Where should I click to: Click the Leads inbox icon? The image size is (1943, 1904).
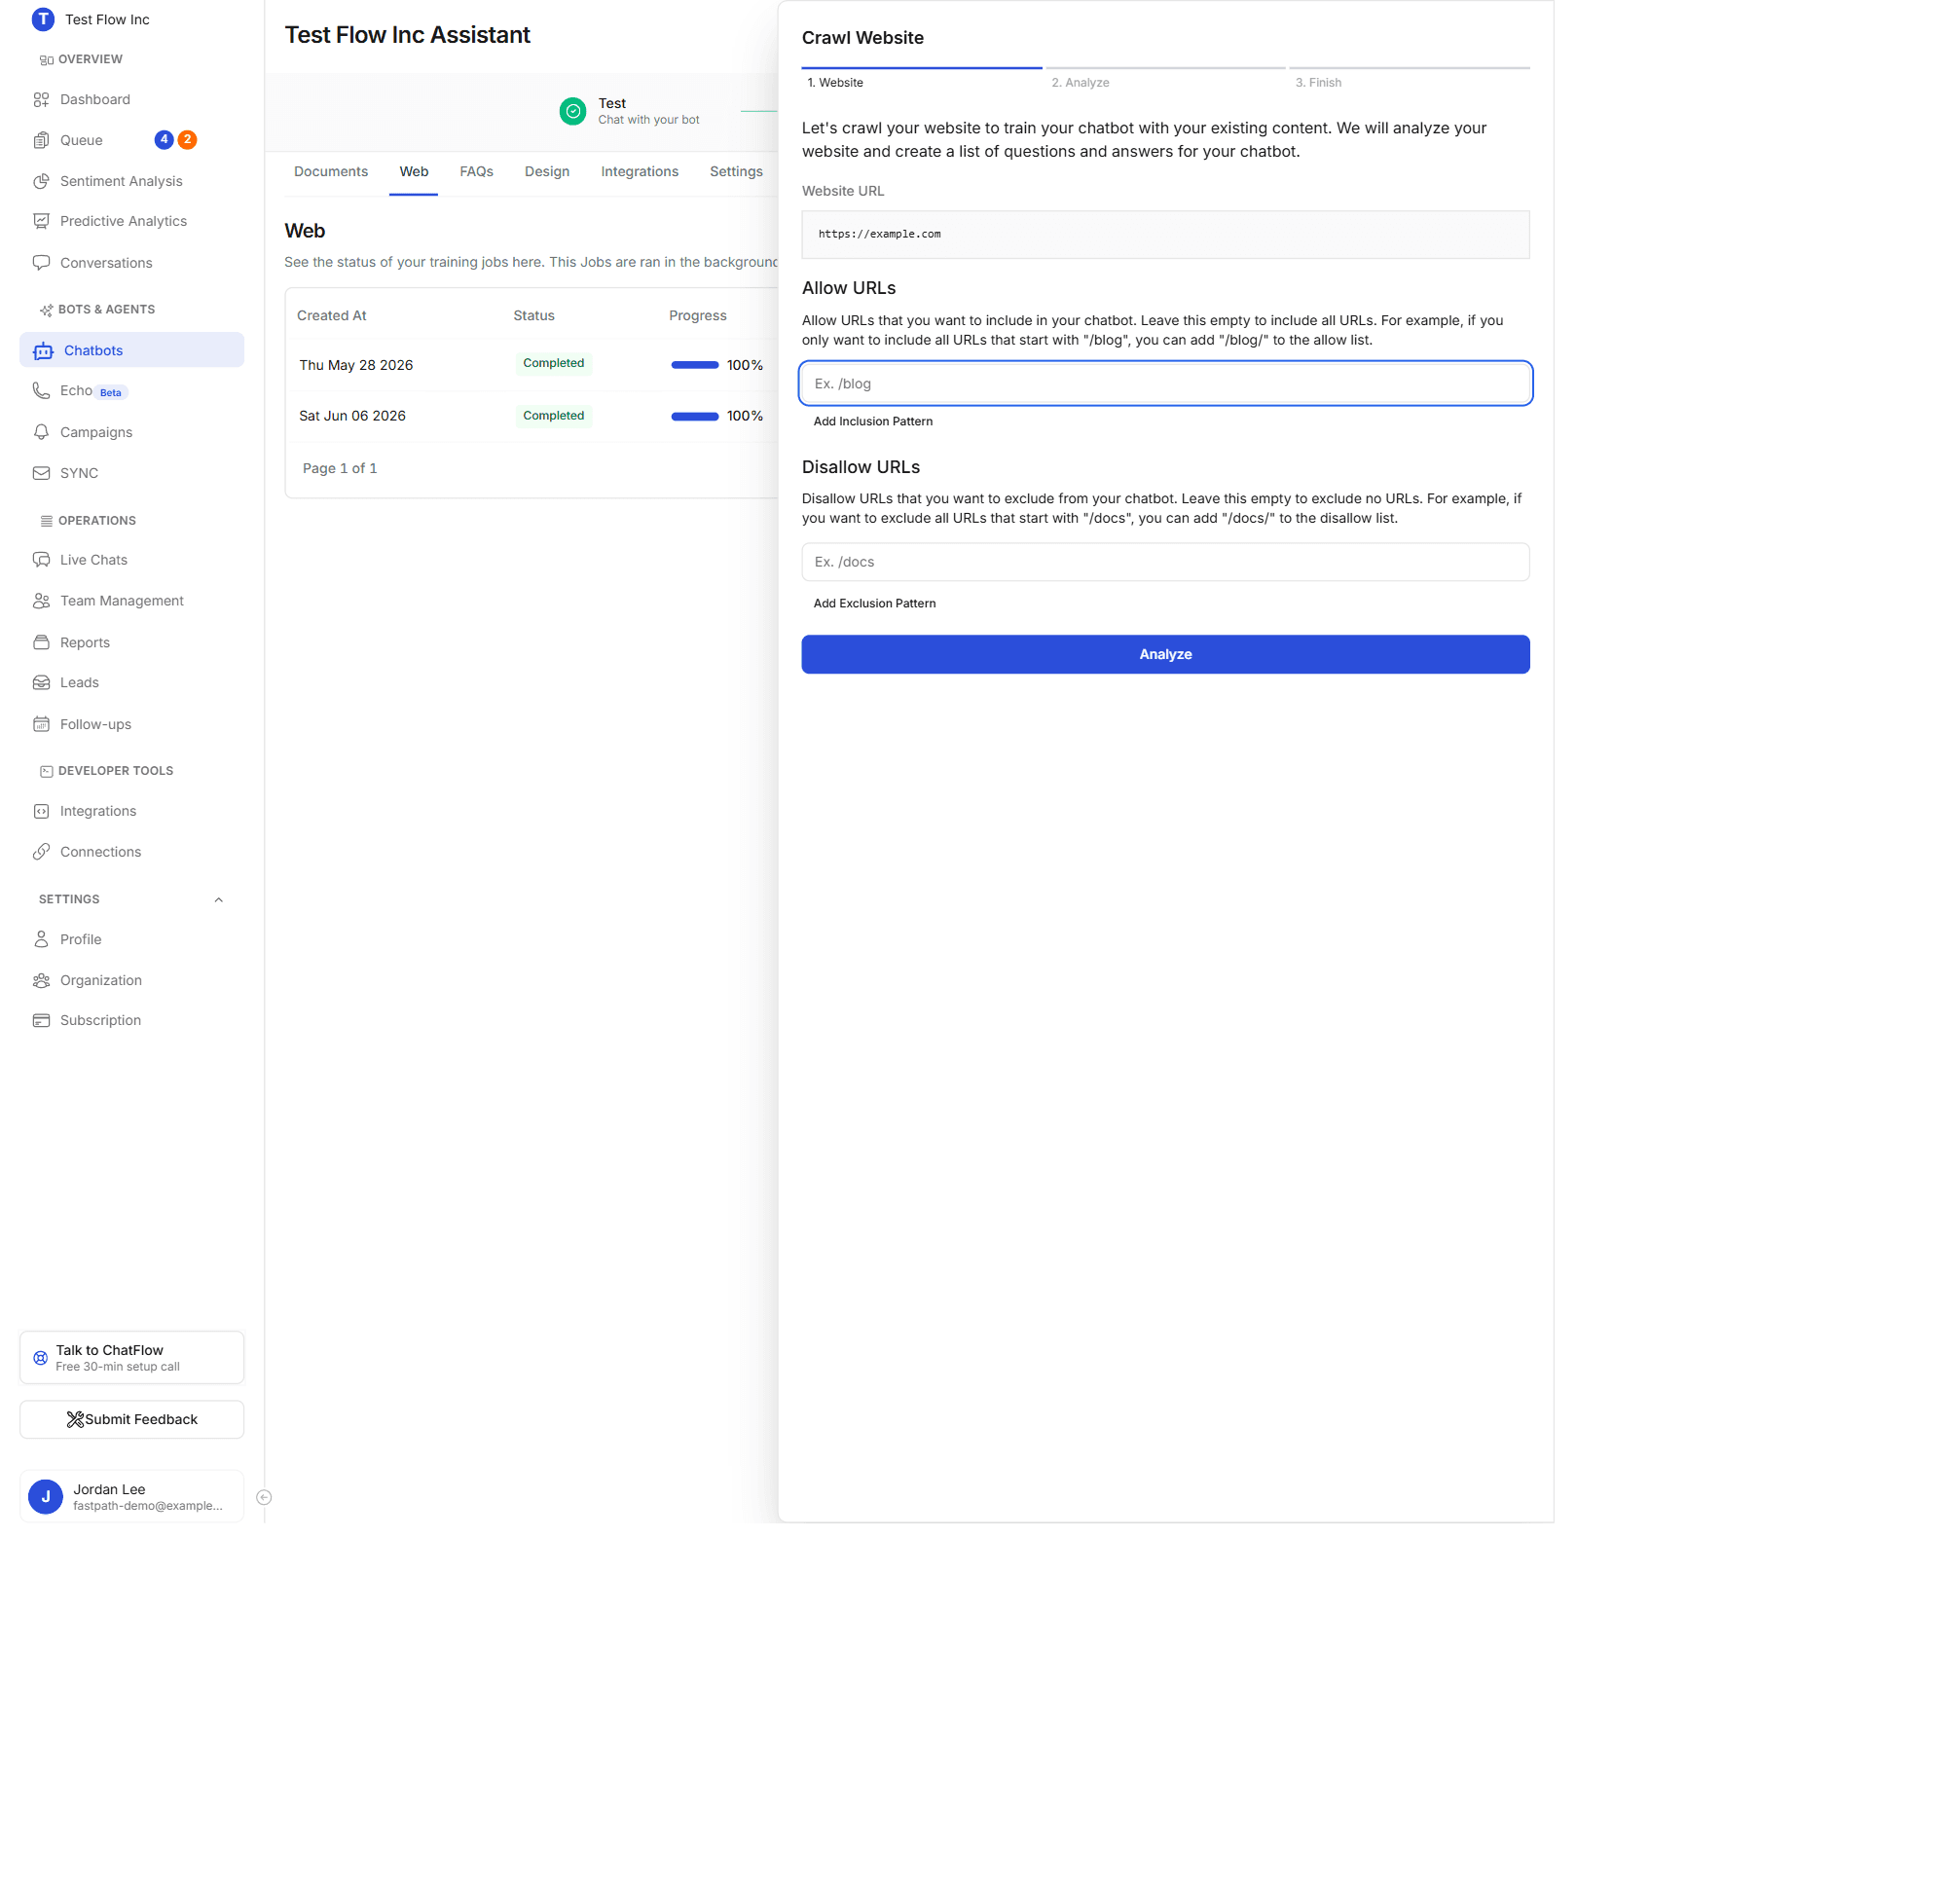tap(41, 683)
